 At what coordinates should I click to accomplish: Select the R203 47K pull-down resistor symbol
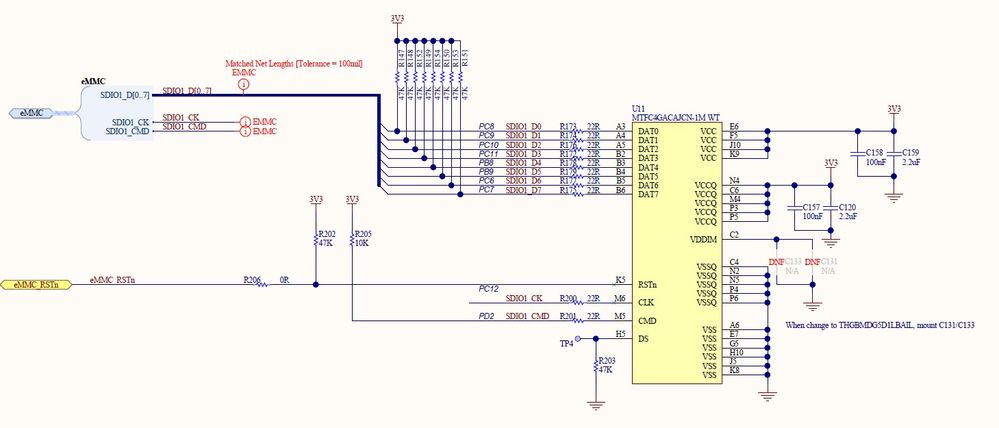coord(595,366)
